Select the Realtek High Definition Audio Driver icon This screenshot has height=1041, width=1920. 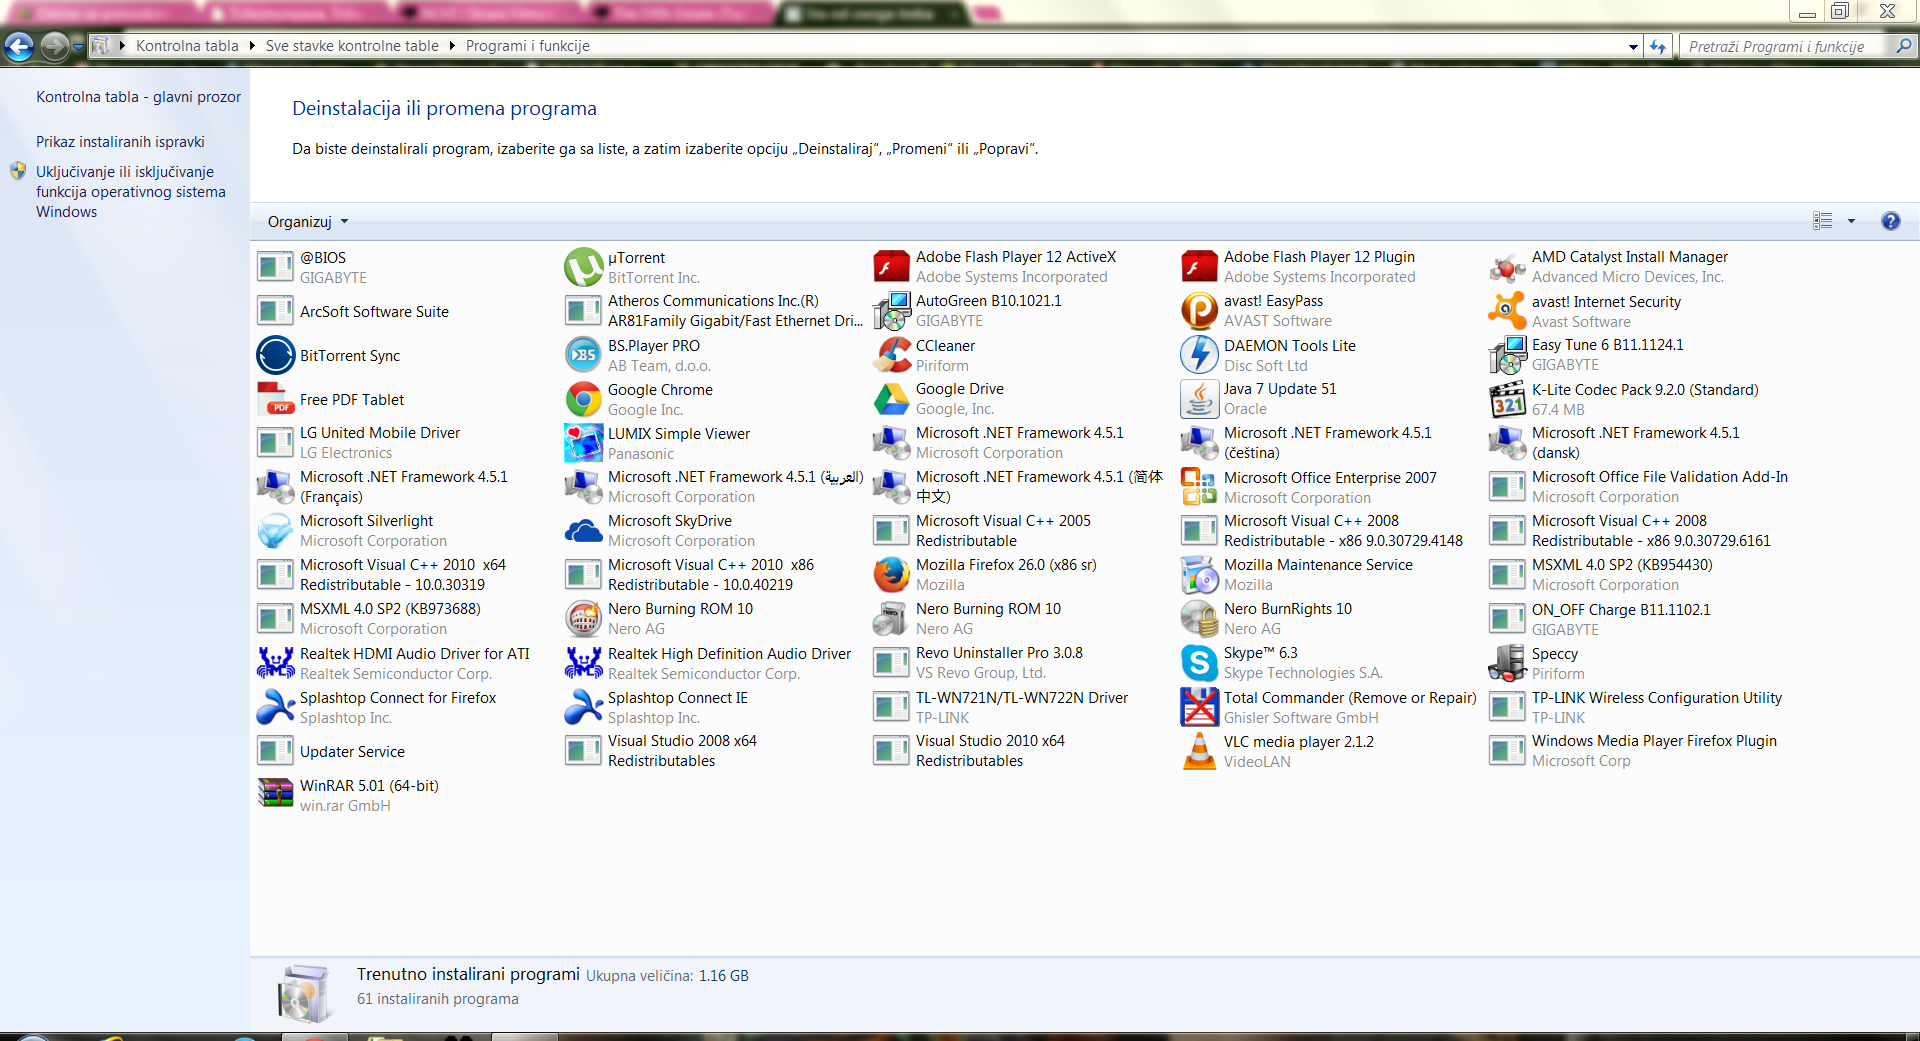click(x=583, y=663)
